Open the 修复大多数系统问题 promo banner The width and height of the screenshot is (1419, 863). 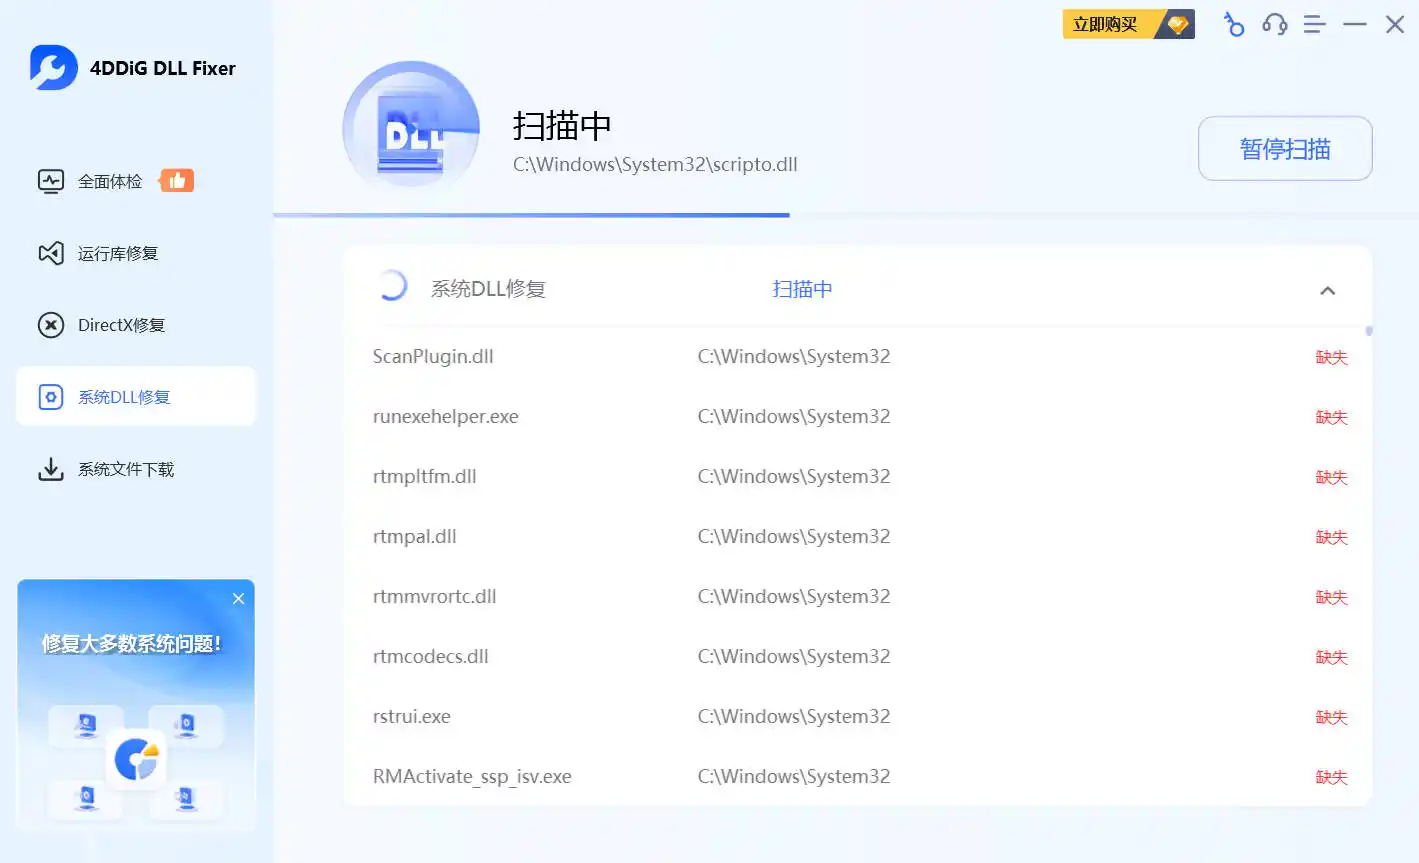click(x=136, y=705)
